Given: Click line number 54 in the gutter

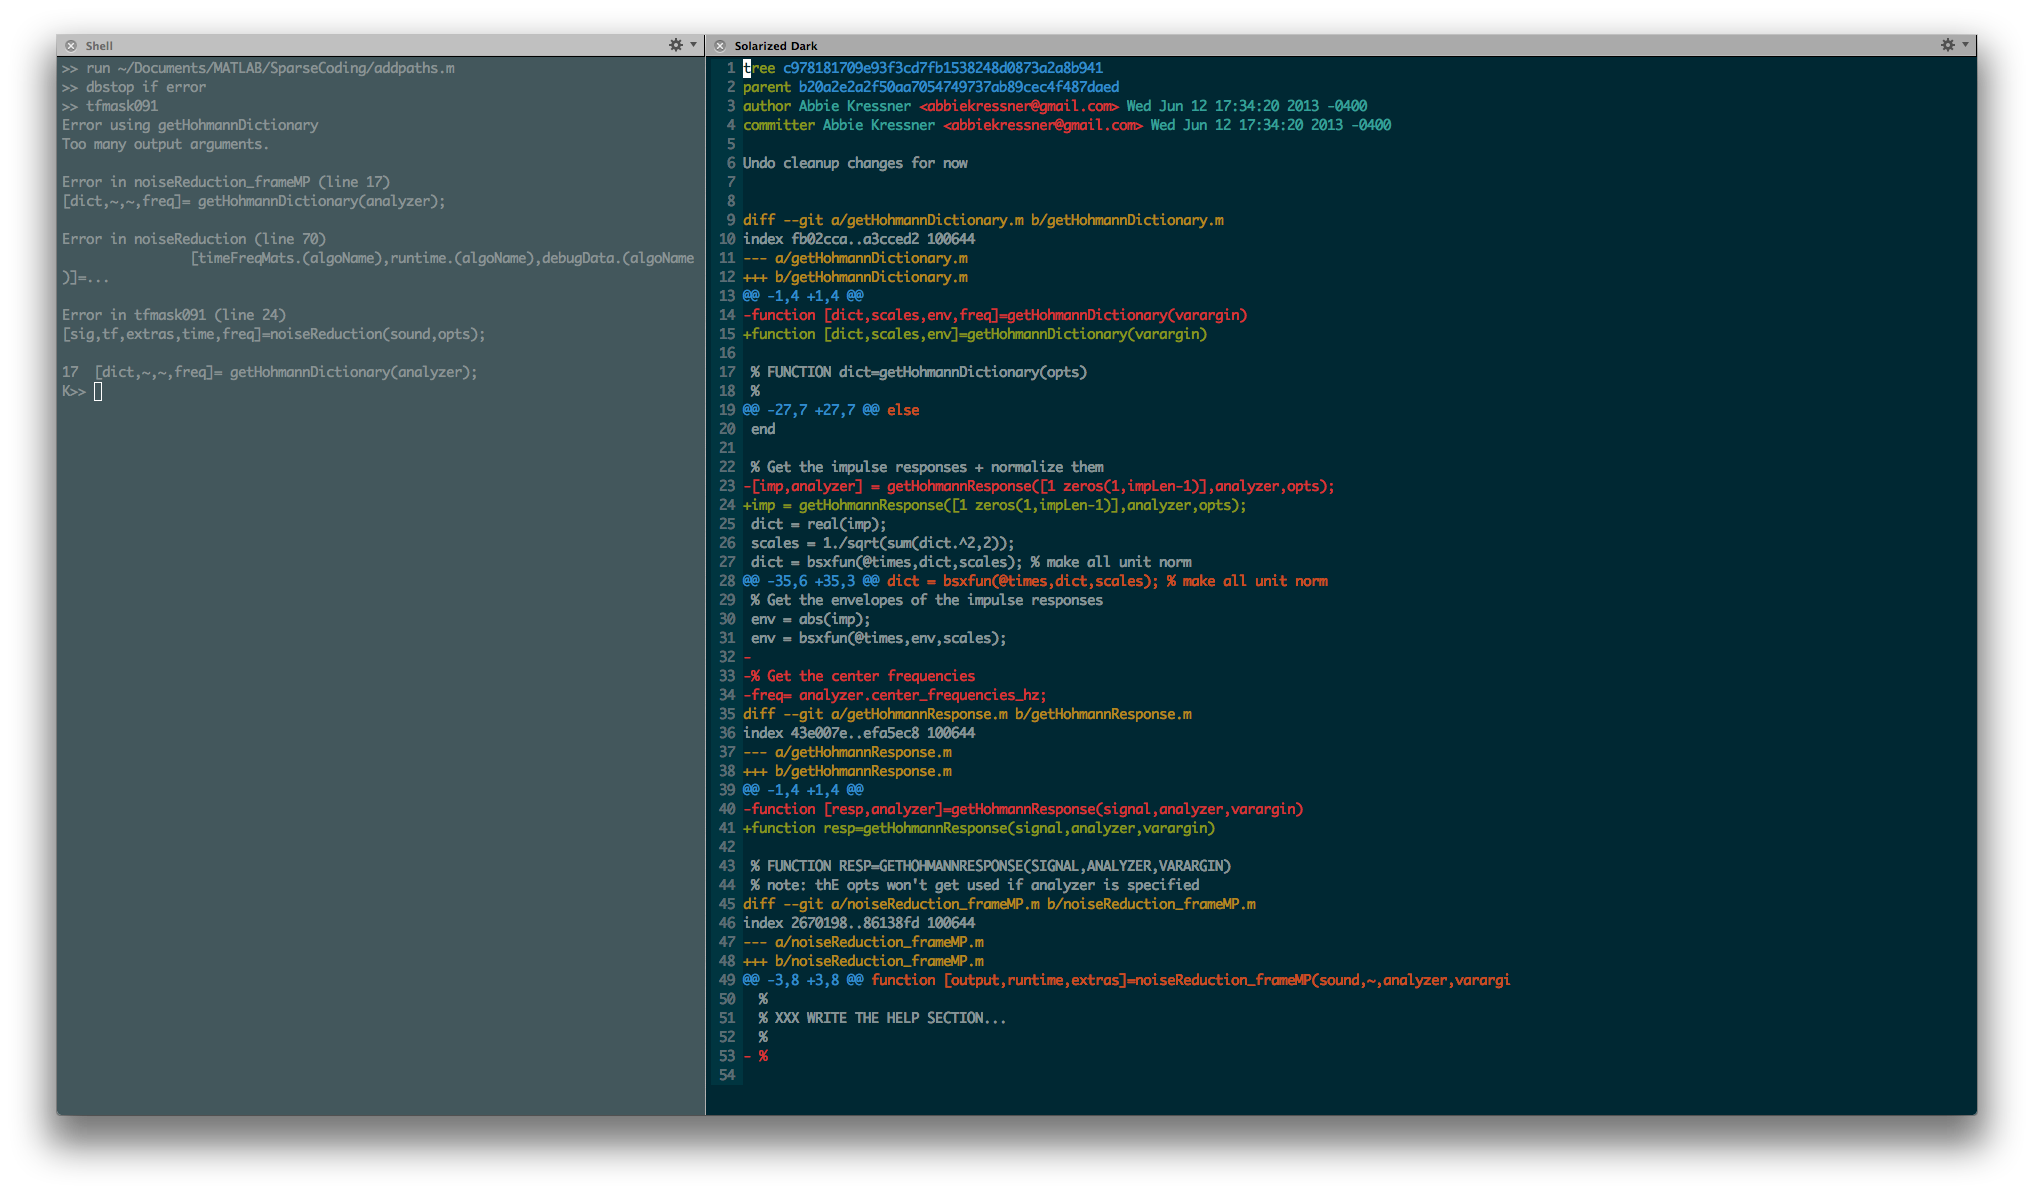Looking at the screenshot, I should [x=726, y=1075].
